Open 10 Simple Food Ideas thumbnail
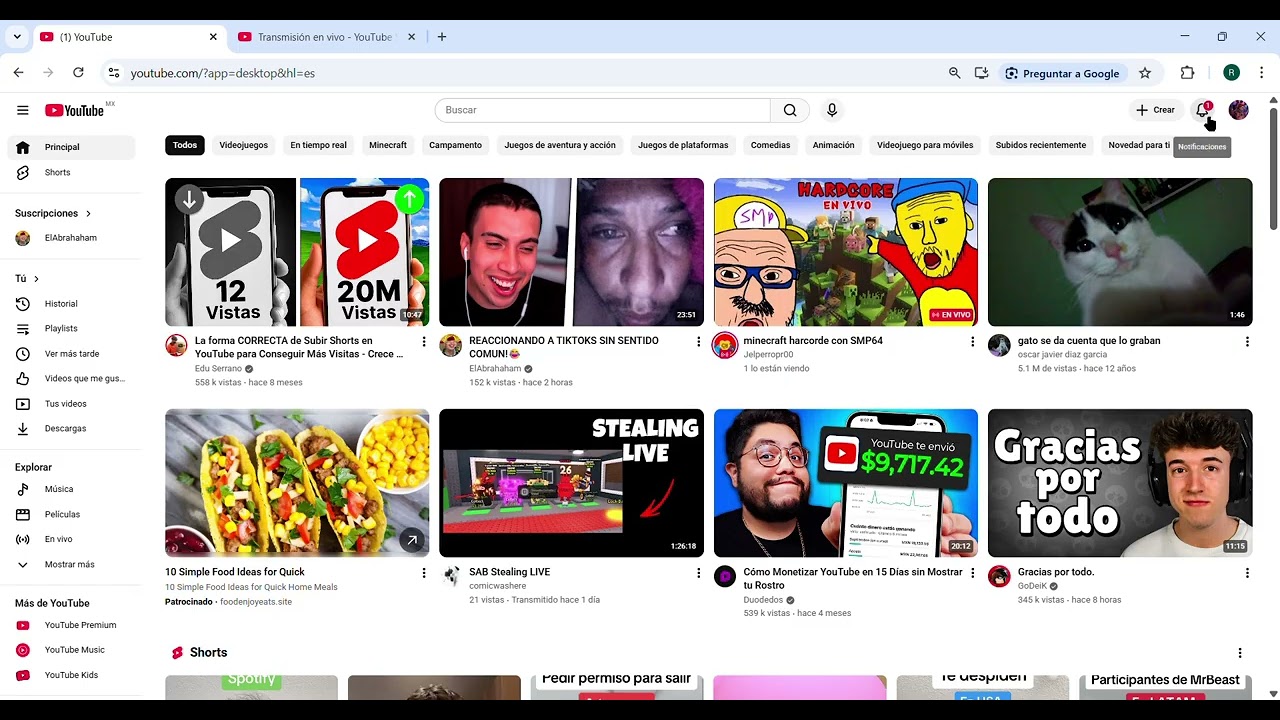 click(x=297, y=483)
